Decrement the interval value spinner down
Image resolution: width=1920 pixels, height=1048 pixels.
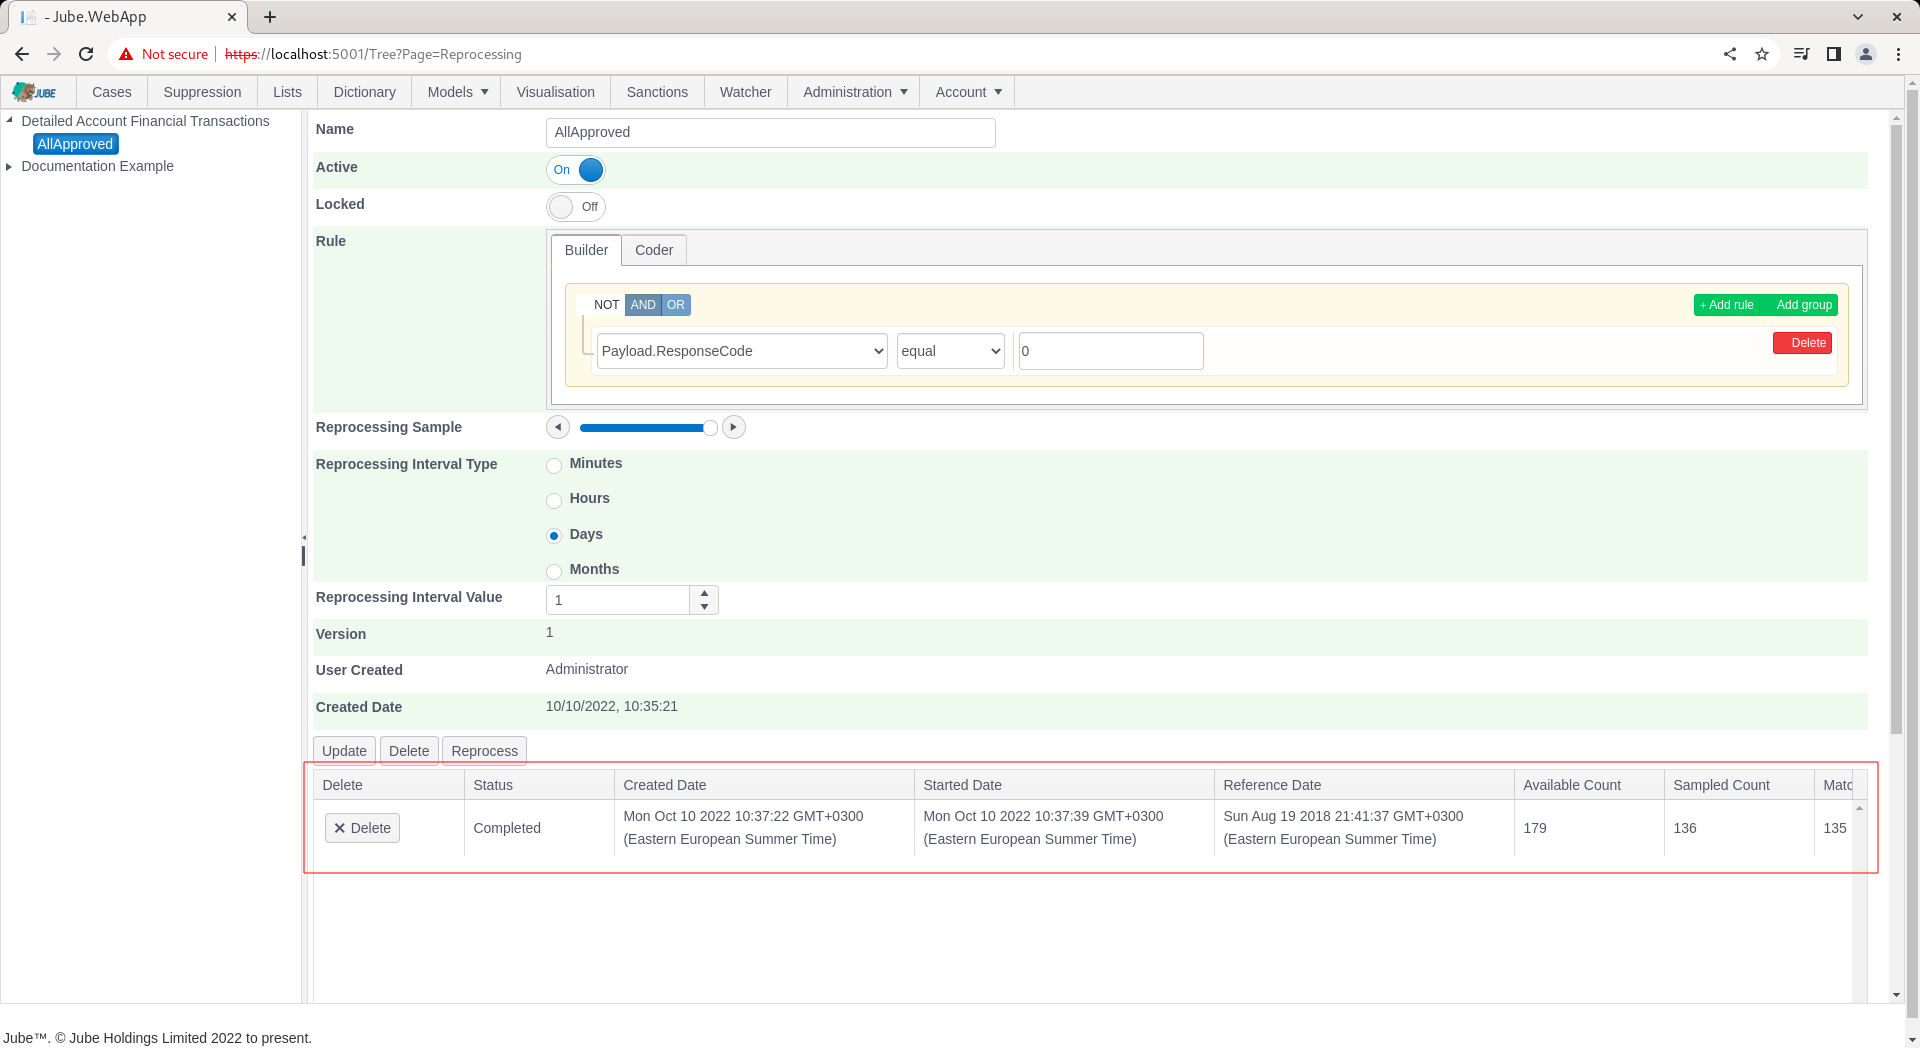704,607
